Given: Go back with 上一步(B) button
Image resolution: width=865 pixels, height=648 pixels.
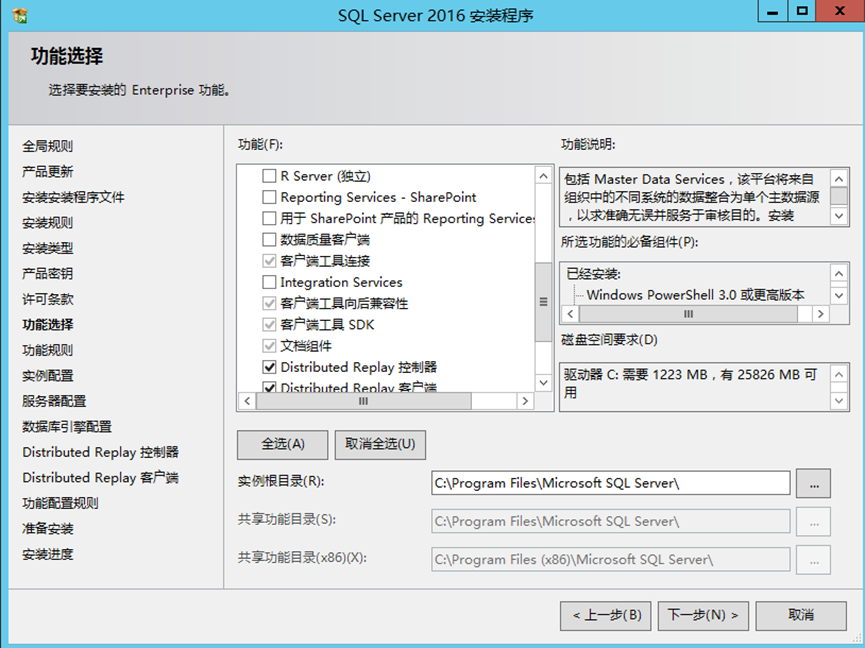Looking at the screenshot, I should pos(606,615).
